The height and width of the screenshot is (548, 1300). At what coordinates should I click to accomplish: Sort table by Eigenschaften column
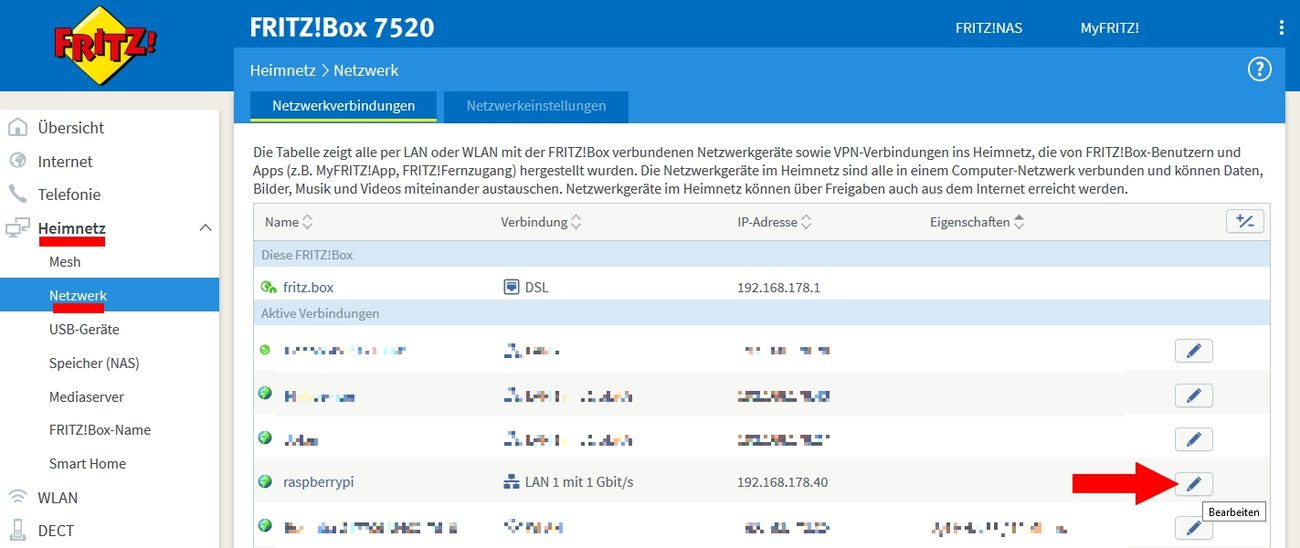click(975, 222)
